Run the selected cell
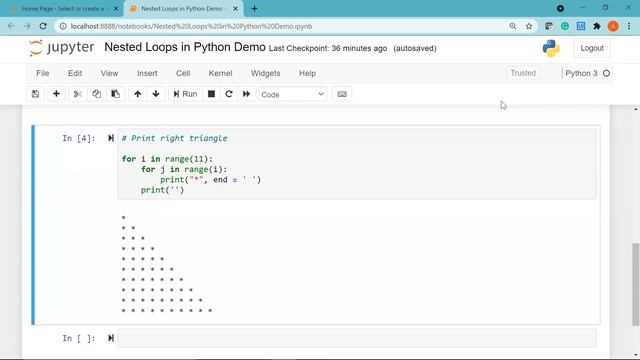The height and width of the screenshot is (360, 640). (x=185, y=94)
